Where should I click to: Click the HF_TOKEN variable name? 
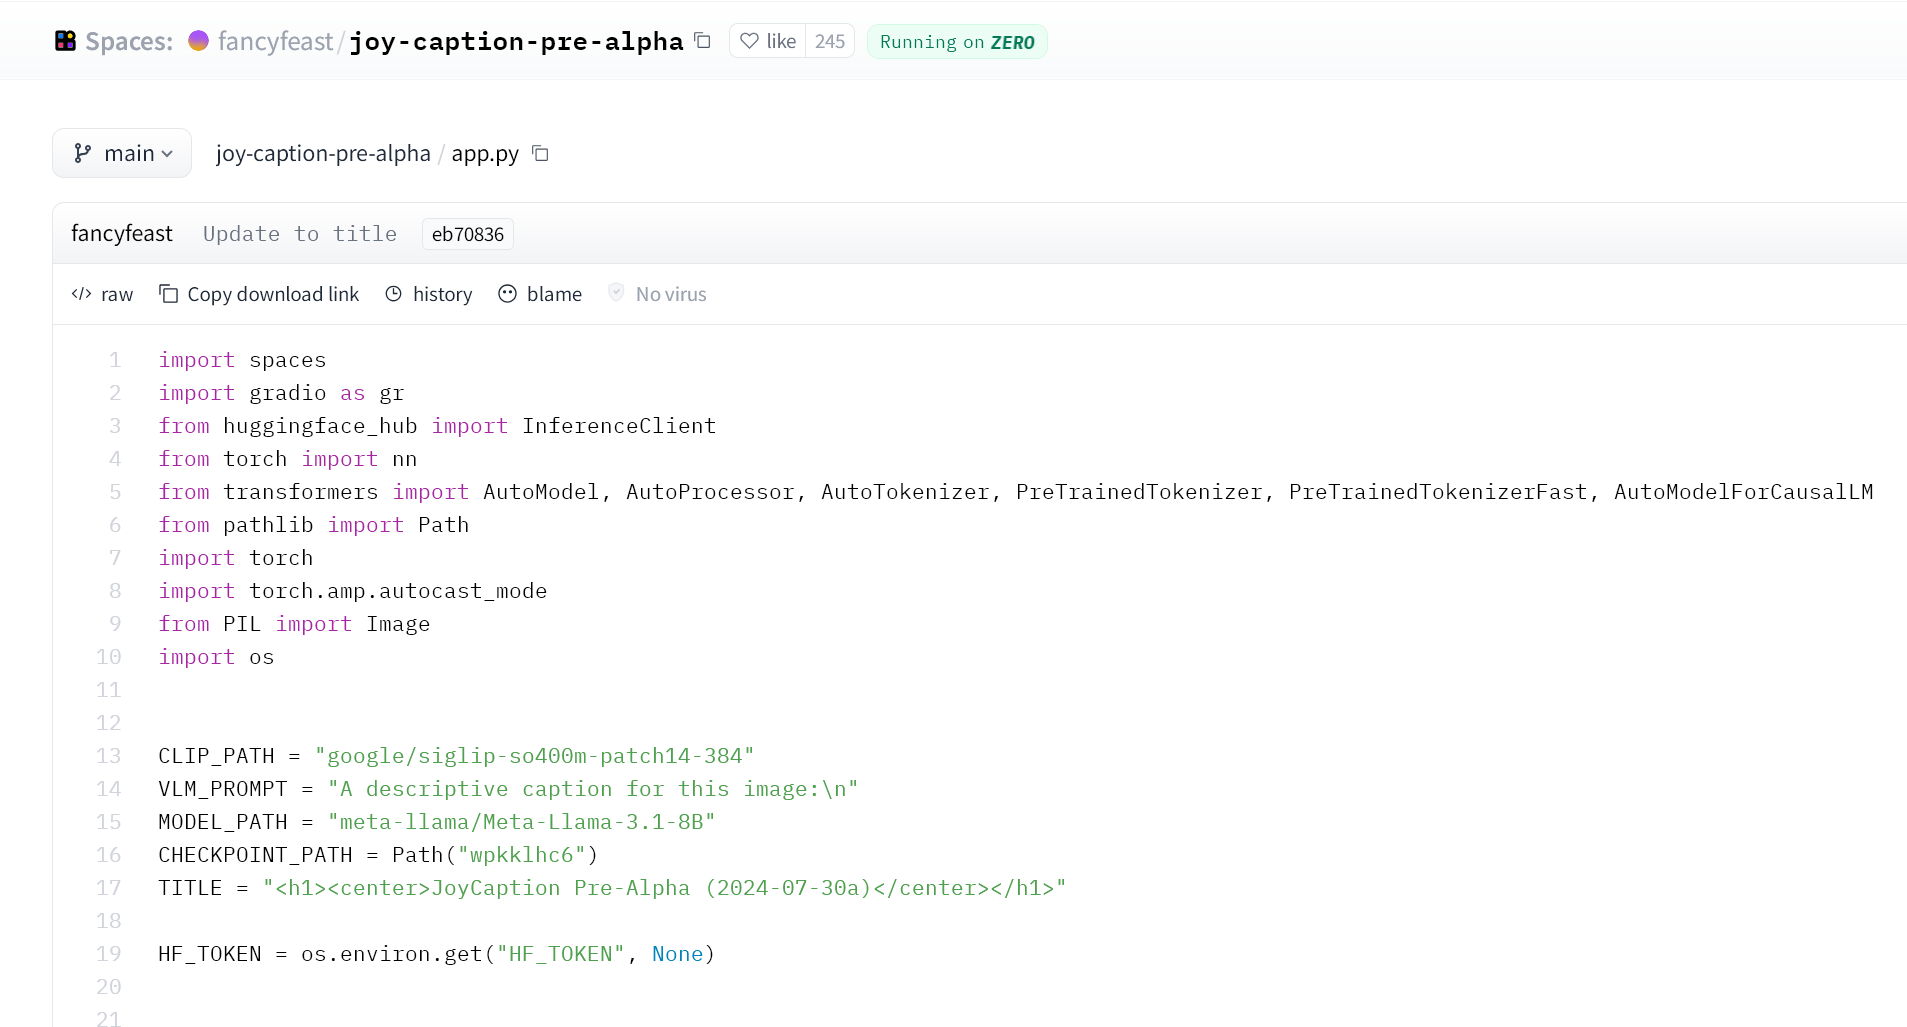(210, 954)
